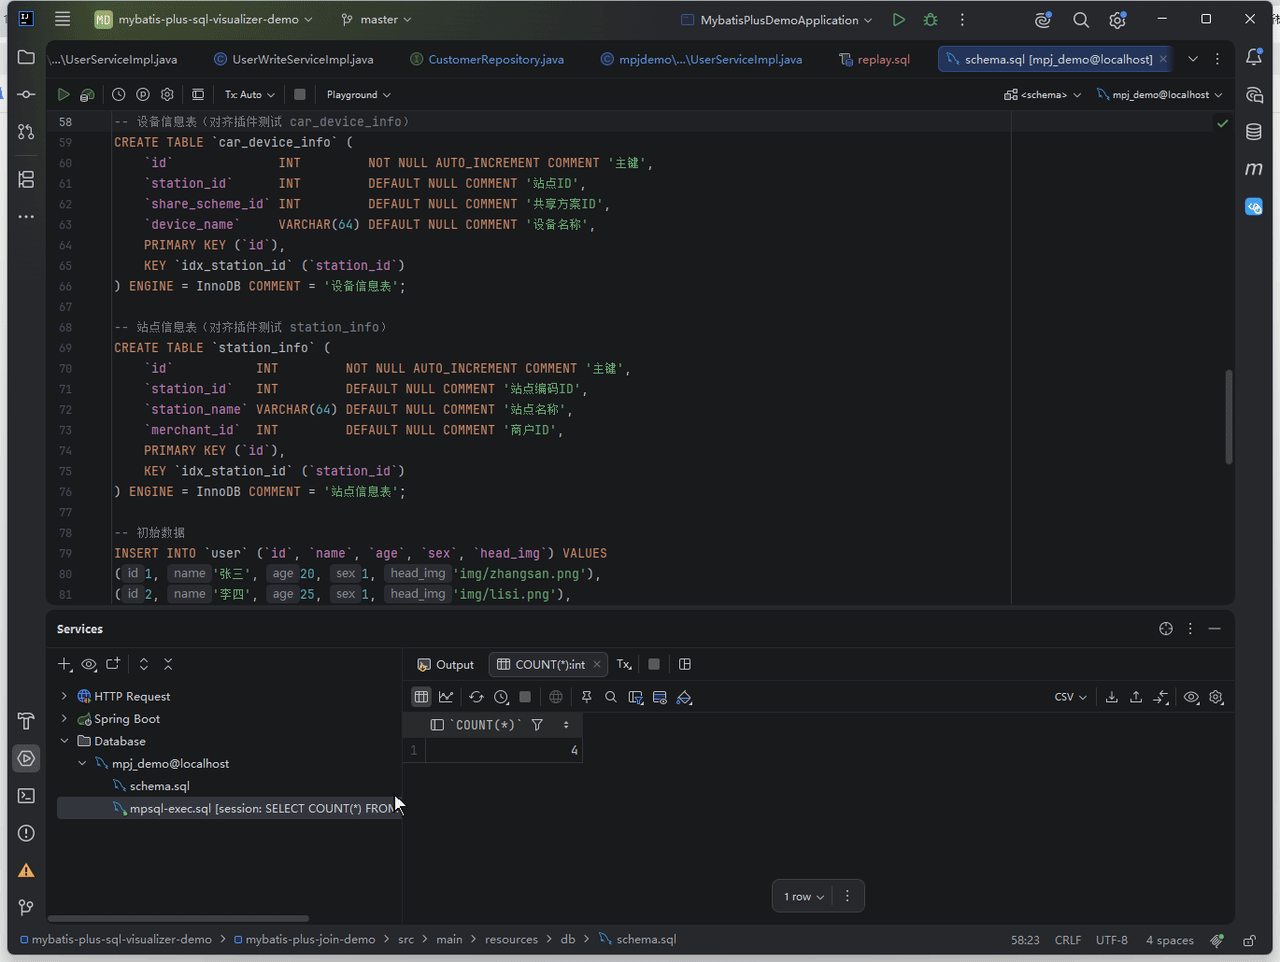Switch the result to chart view
The height and width of the screenshot is (962, 1280).
[446, 697]
